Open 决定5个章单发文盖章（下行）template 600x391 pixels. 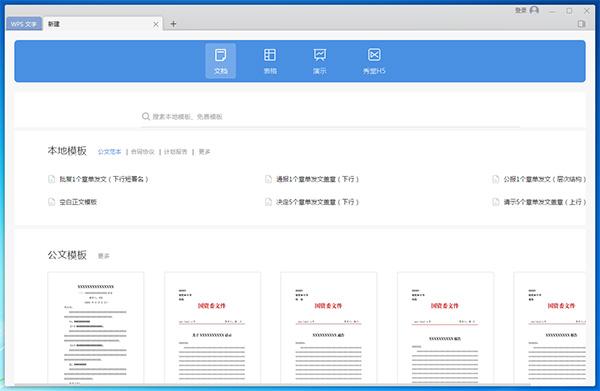point(317,202)
